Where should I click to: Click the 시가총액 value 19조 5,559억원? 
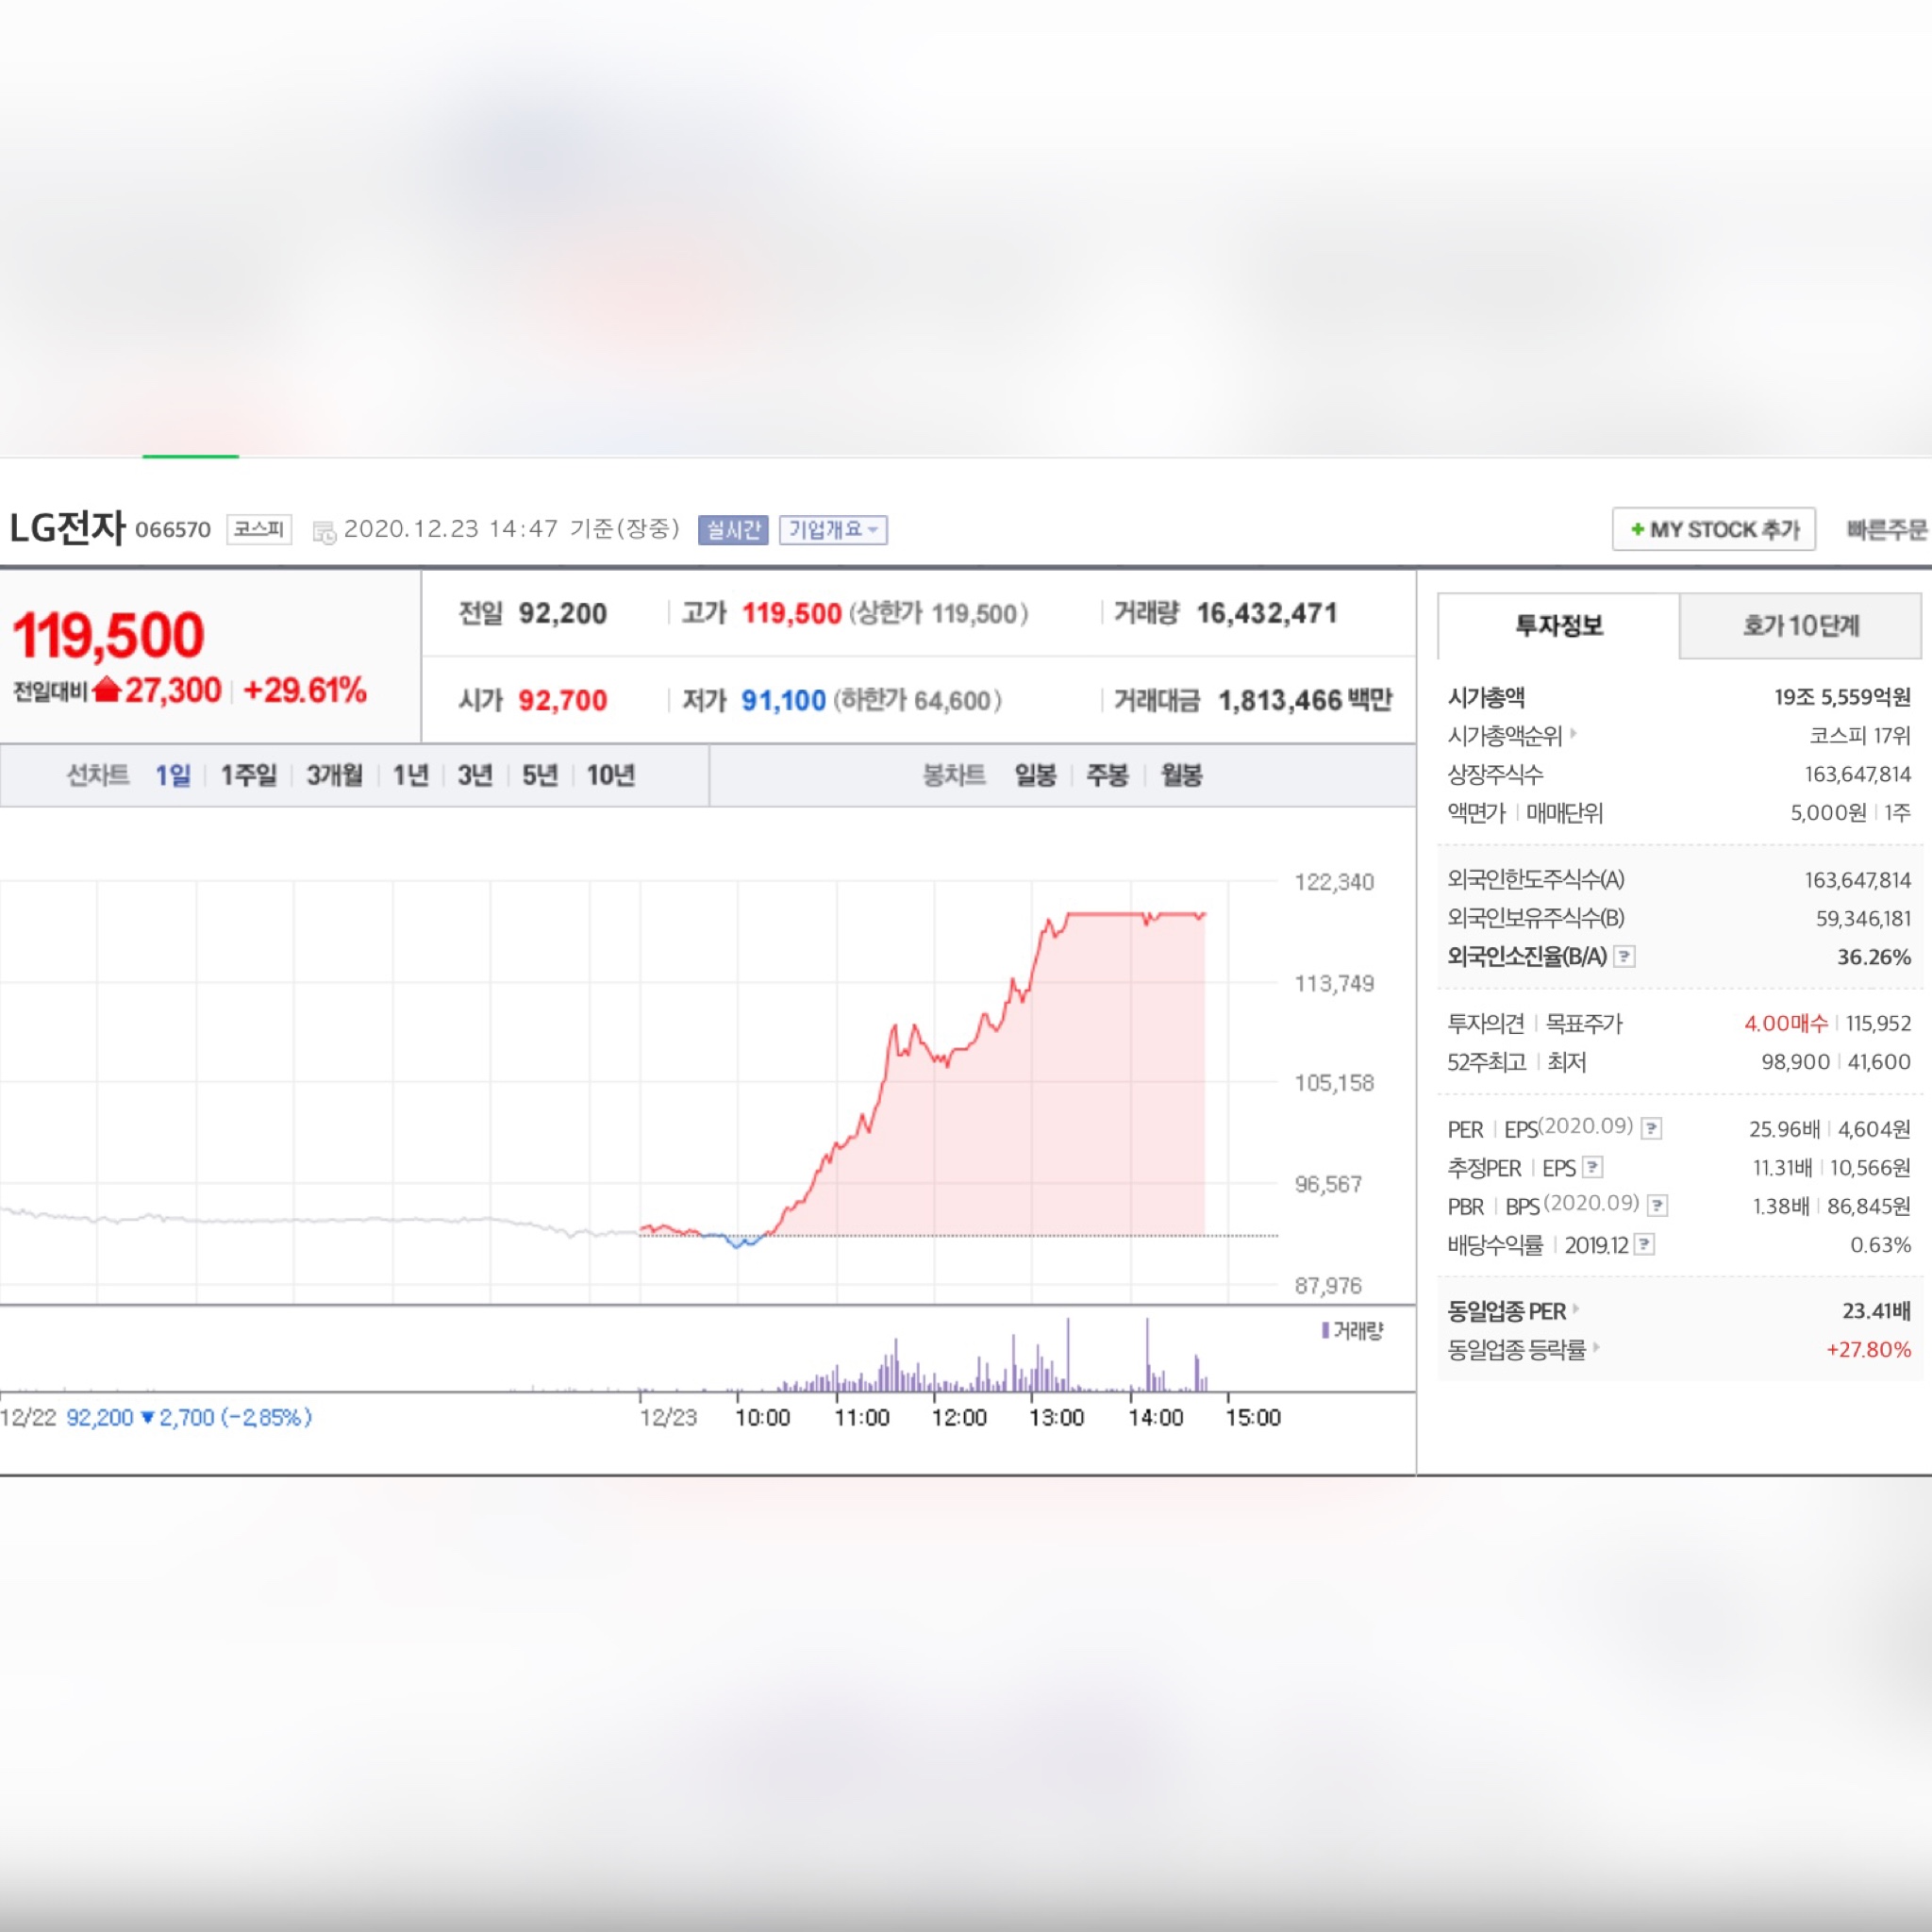[1842, 697]
